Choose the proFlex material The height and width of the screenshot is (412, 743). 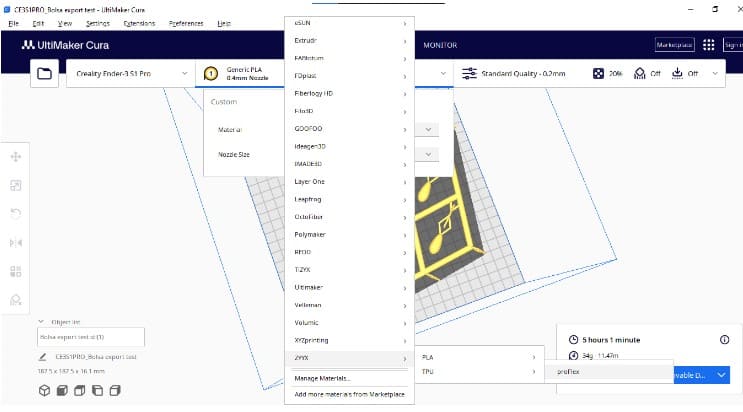(x=608, y=372)
